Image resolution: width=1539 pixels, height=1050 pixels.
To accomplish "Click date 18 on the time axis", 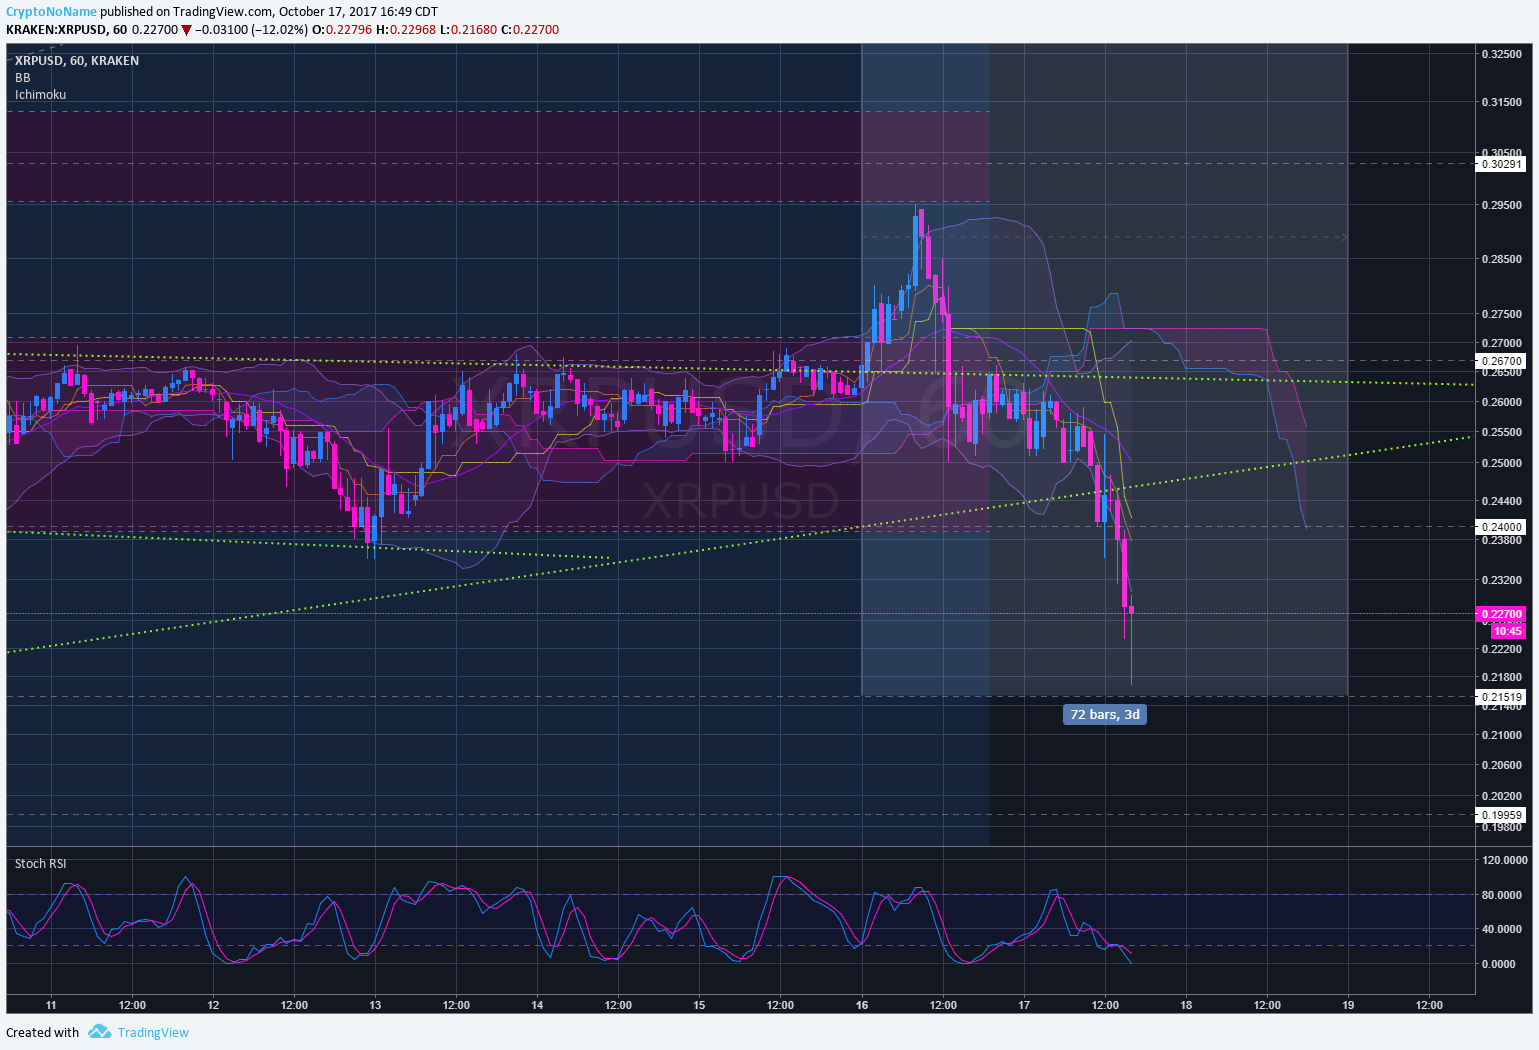I will [x=1186, y=1005].
